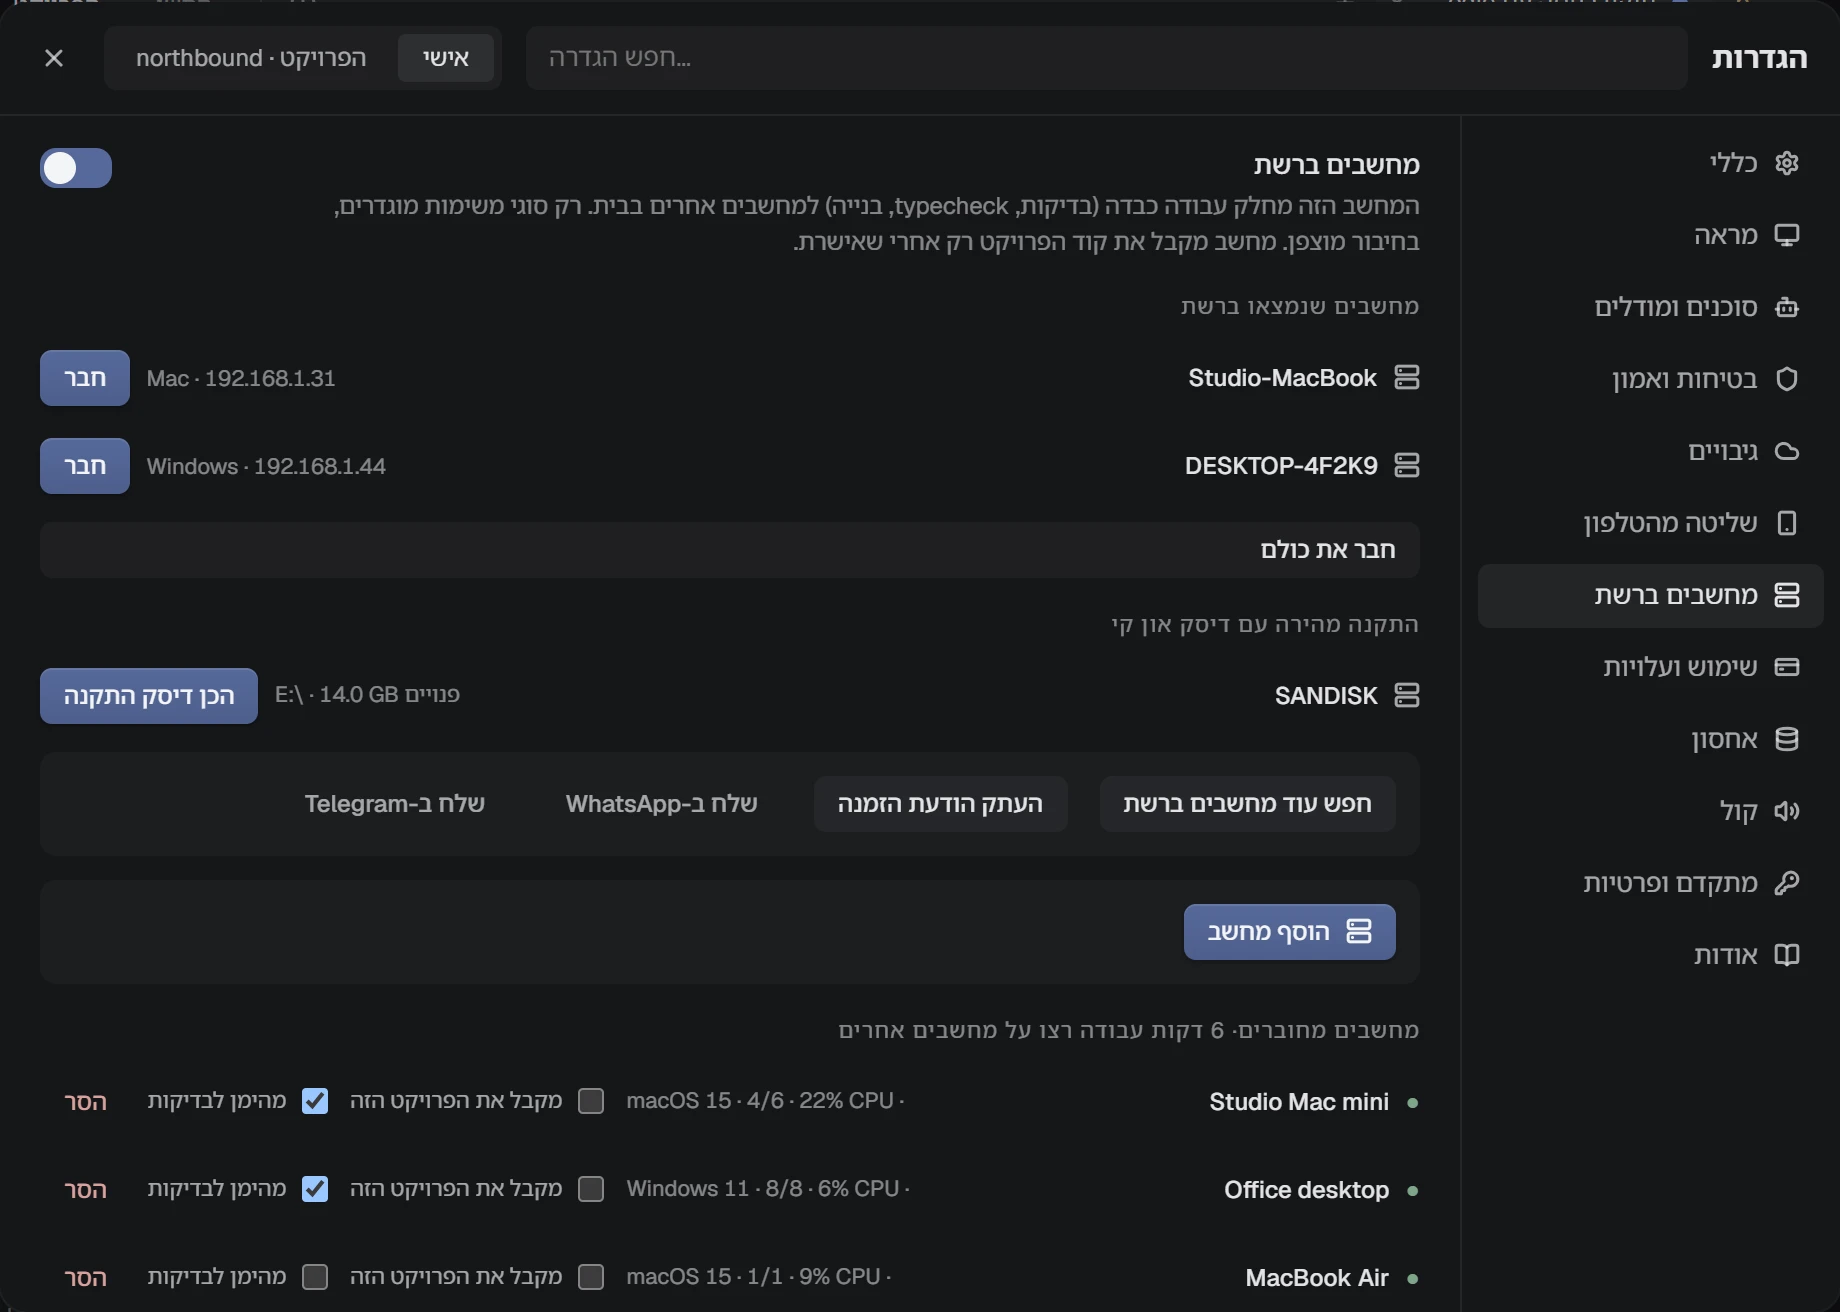The image size is (1840, 1312).
Task: Open the כללי settings gear icon
Action: tap(1787, 163)
